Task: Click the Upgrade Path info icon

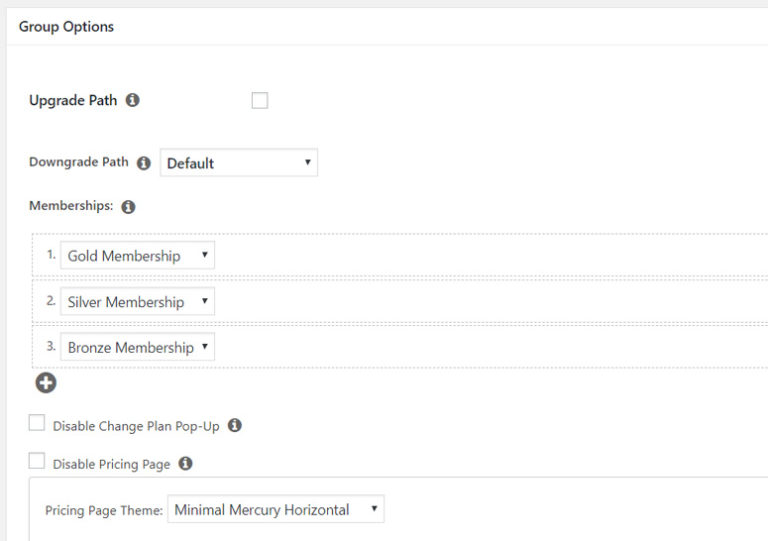Action: pyautogui.click(x=133, y=101)
